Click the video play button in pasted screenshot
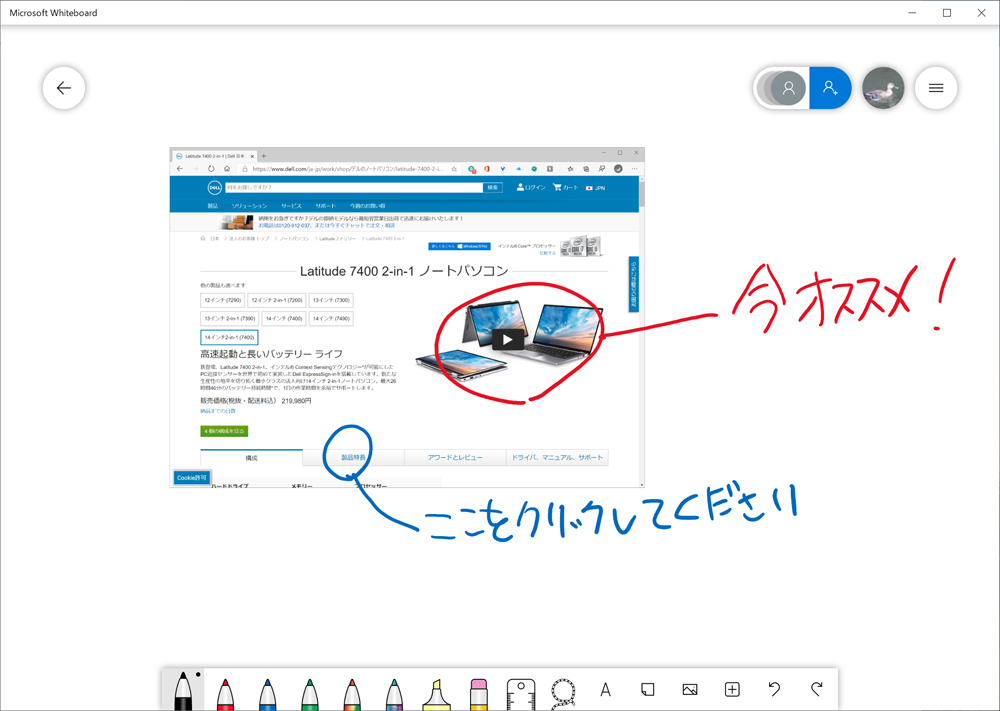 pos(508,339)
